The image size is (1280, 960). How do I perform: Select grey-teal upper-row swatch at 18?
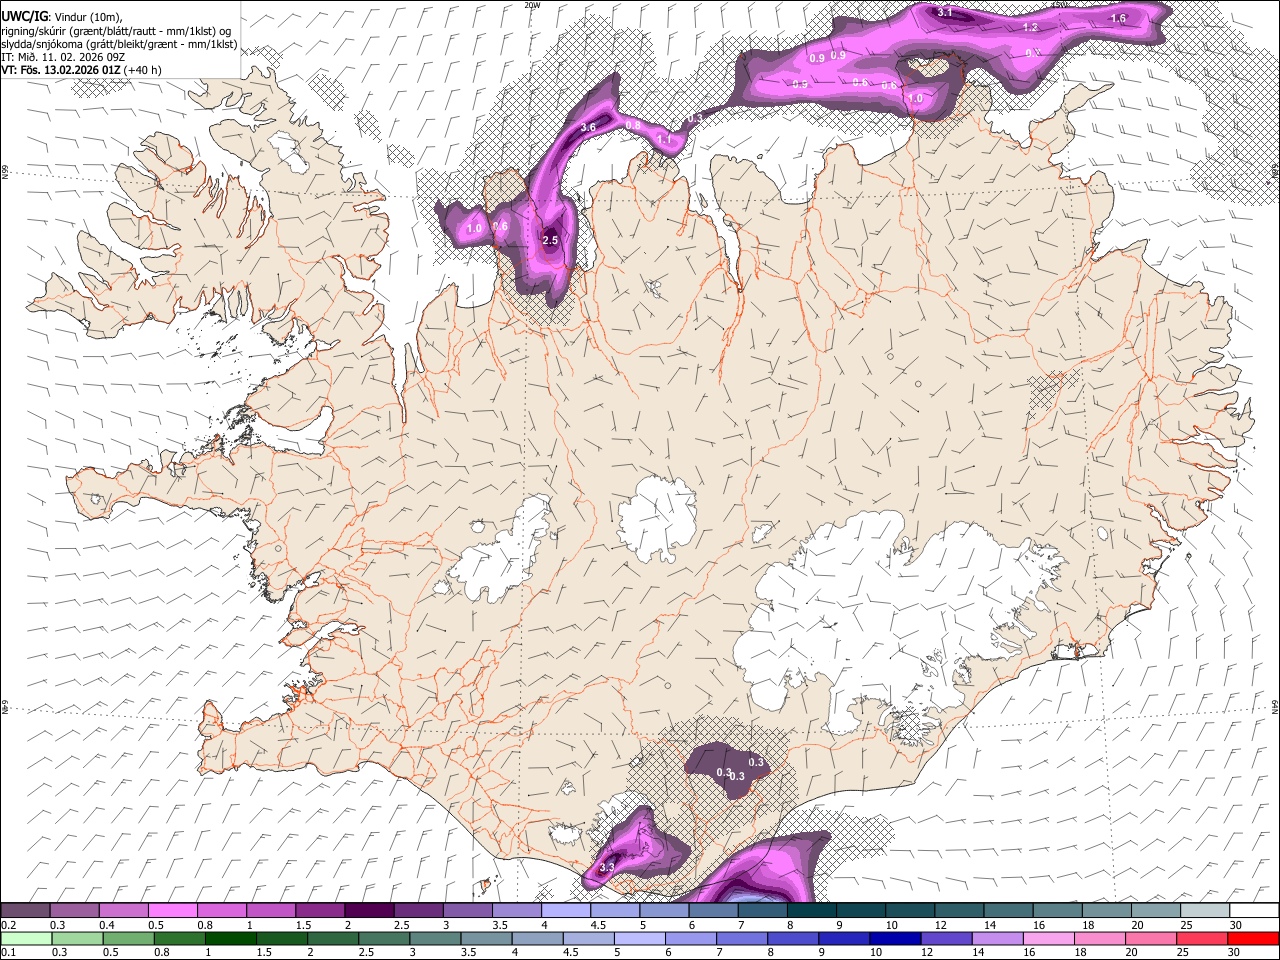point(1107,911)
